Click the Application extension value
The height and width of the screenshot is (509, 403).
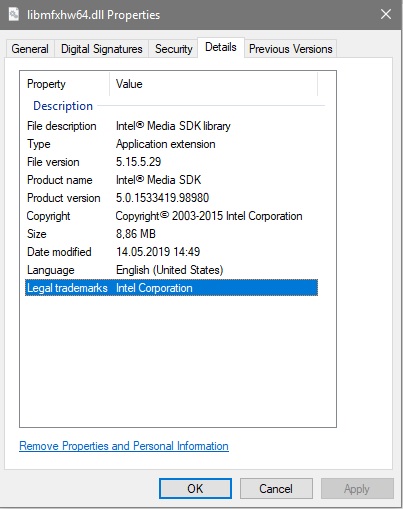tap(165, 144)
